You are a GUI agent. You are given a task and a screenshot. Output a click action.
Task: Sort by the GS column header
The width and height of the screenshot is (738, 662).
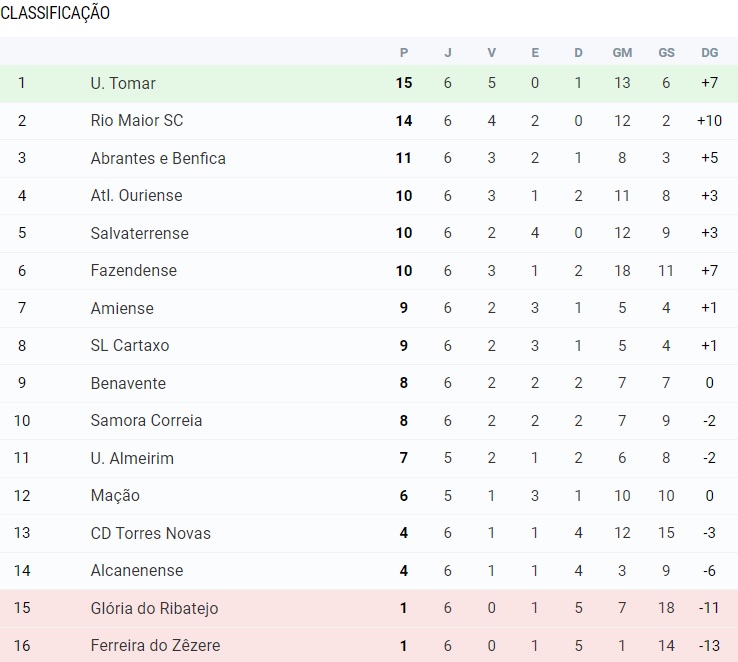pos(666,53)
